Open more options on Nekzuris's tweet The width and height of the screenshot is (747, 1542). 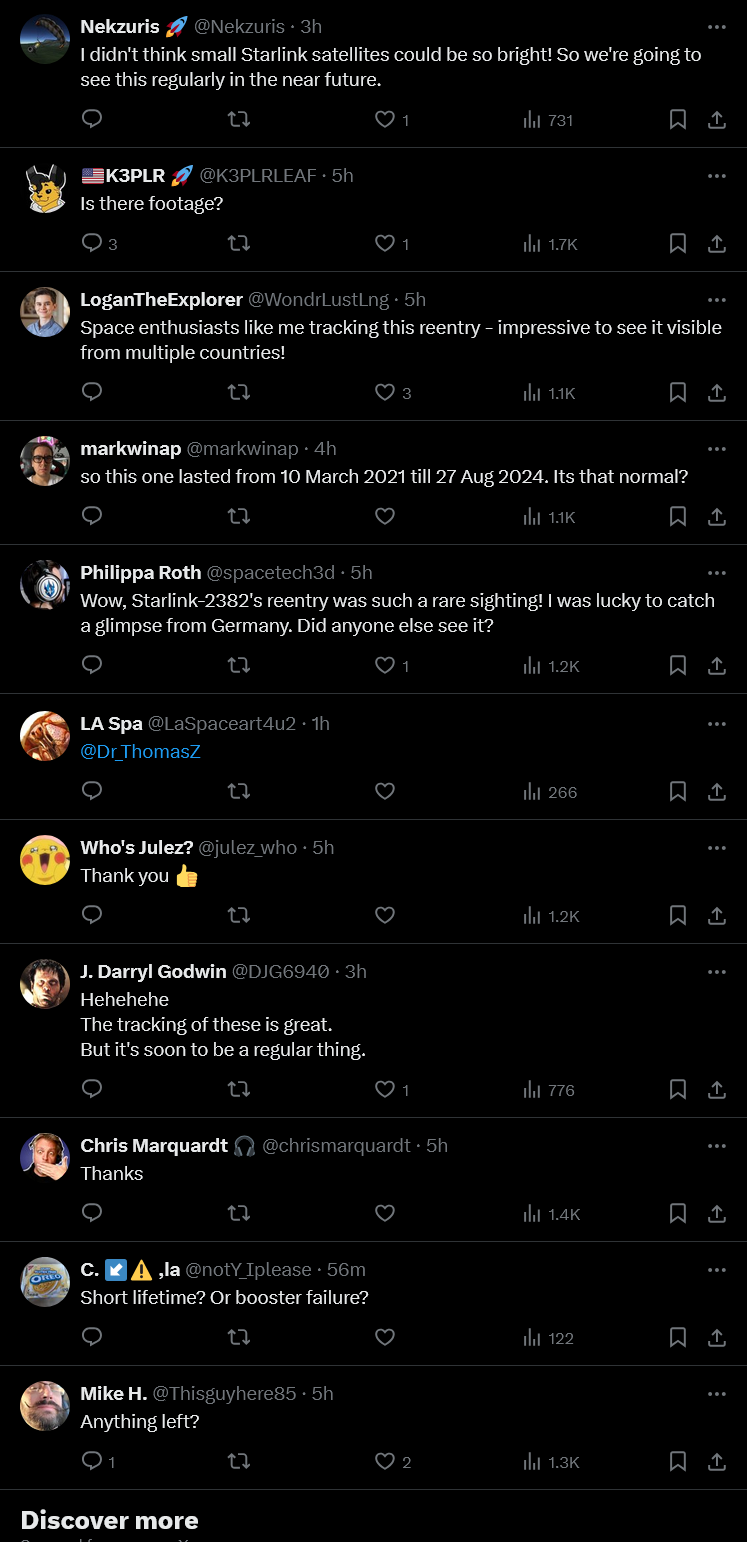(x=717, y=27)
